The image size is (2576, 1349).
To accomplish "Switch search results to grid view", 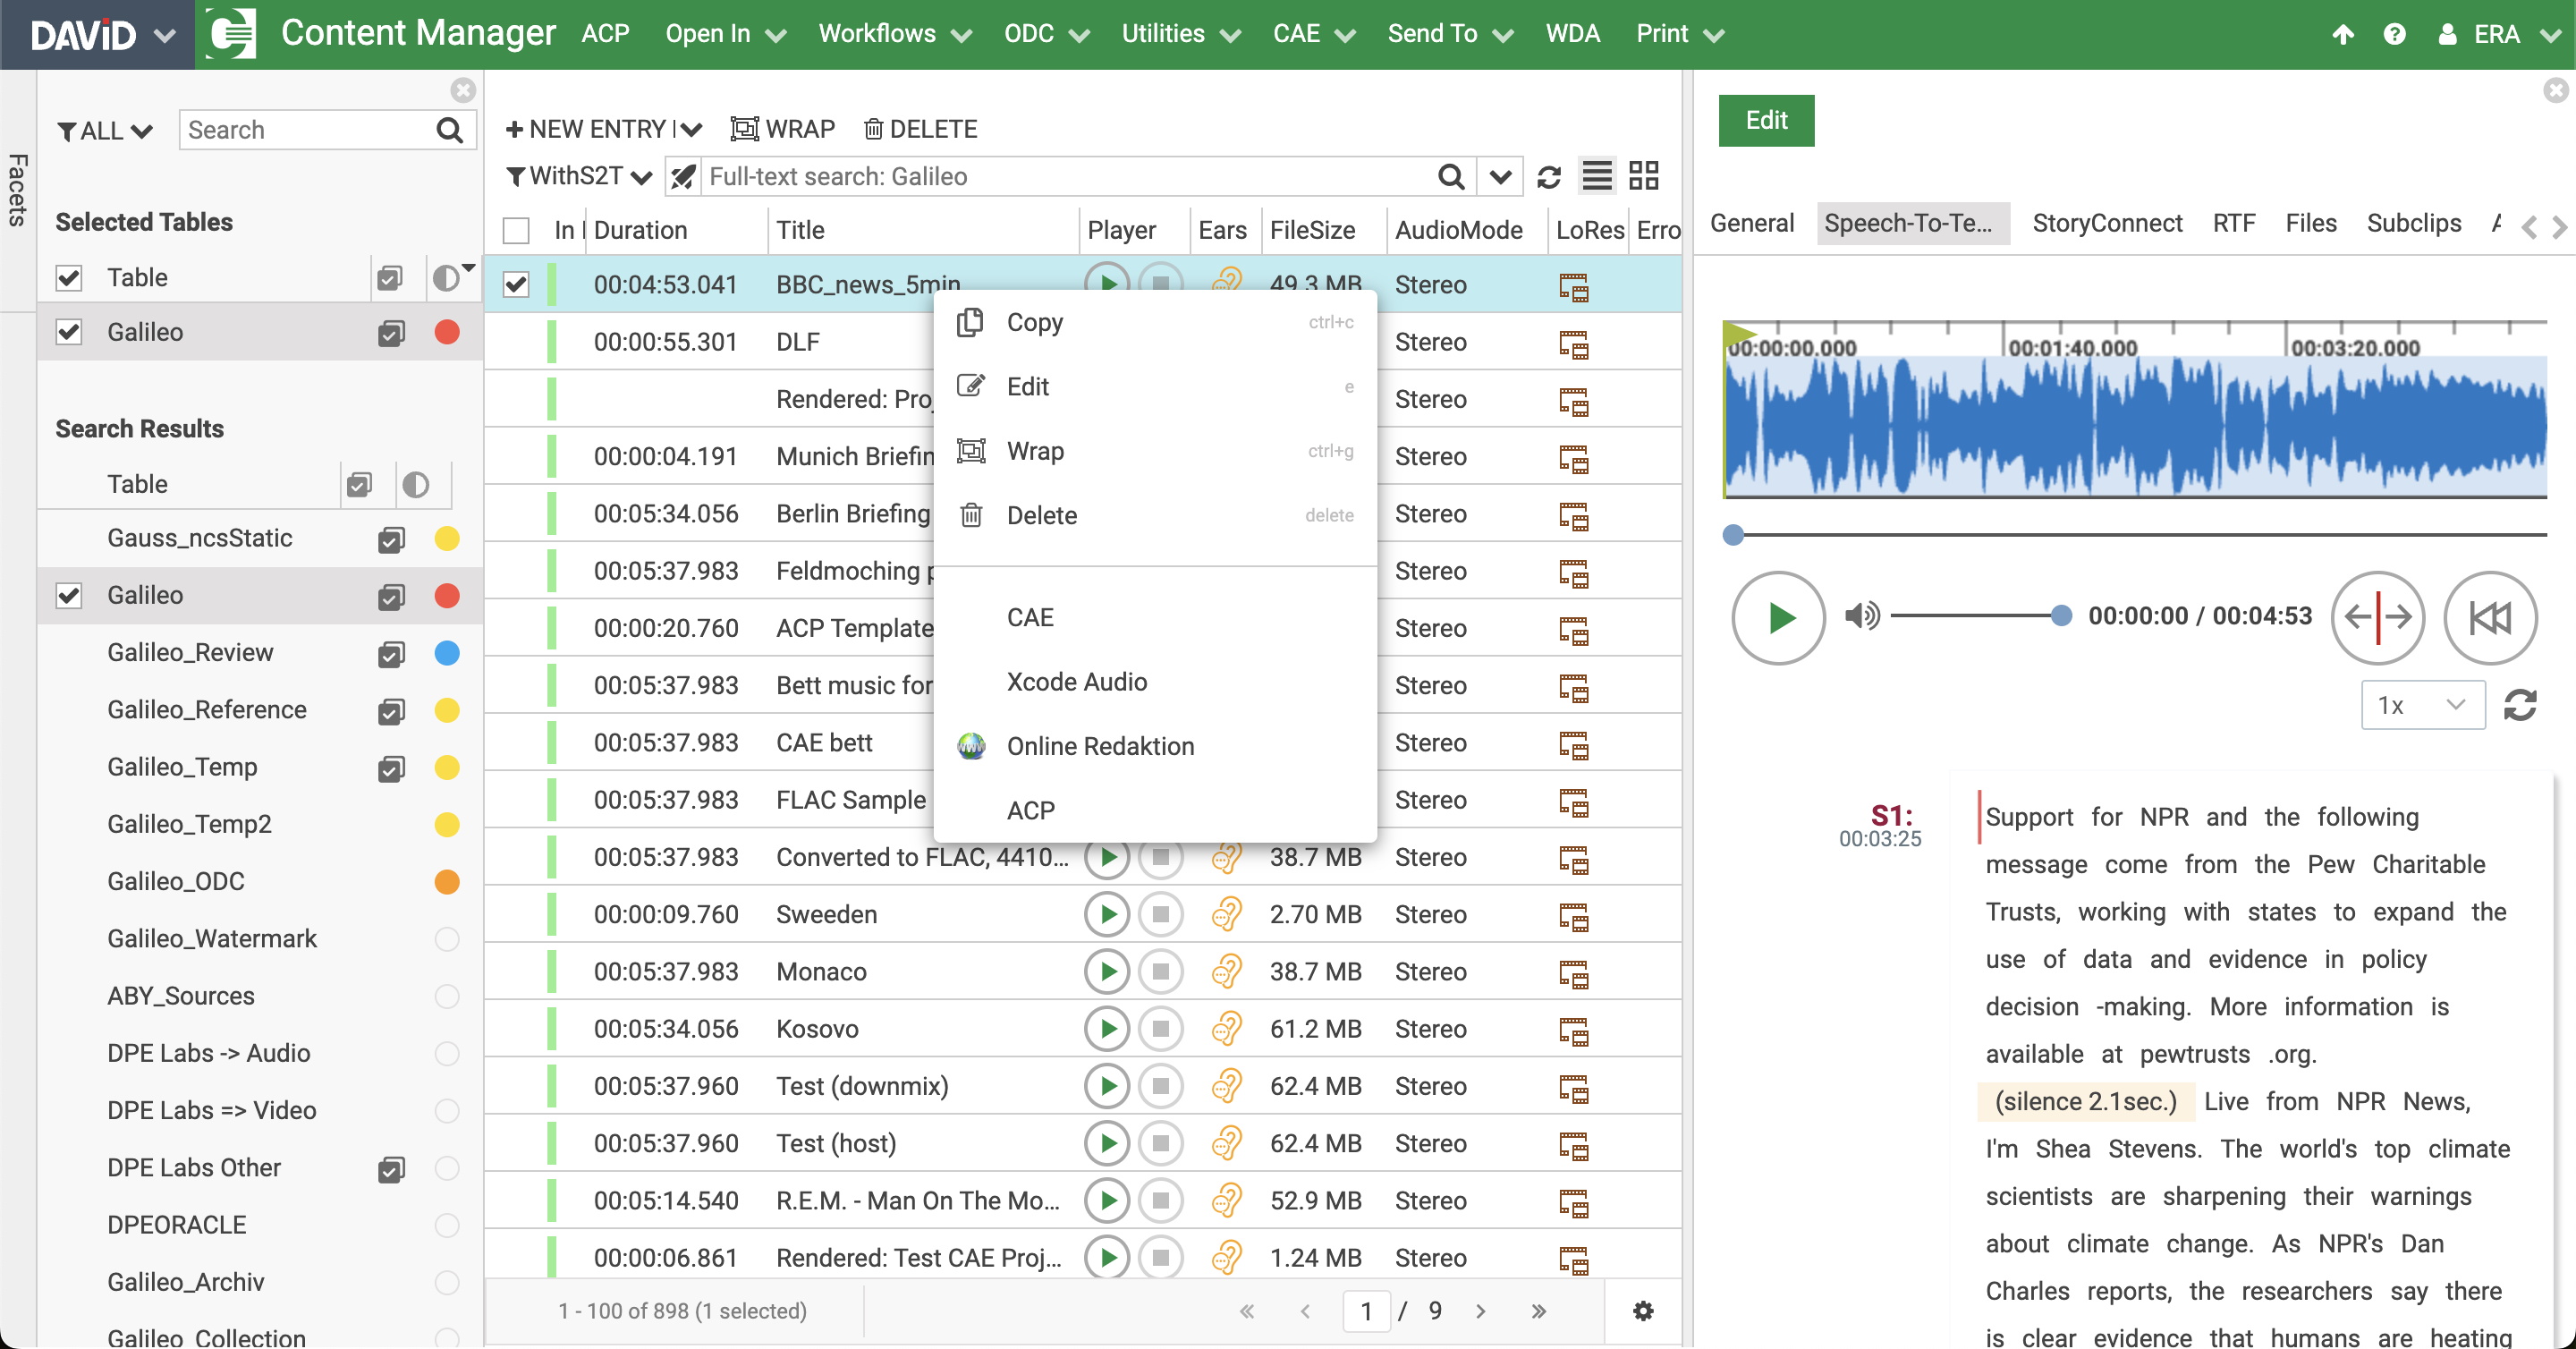I will [x=1643, y=176].
